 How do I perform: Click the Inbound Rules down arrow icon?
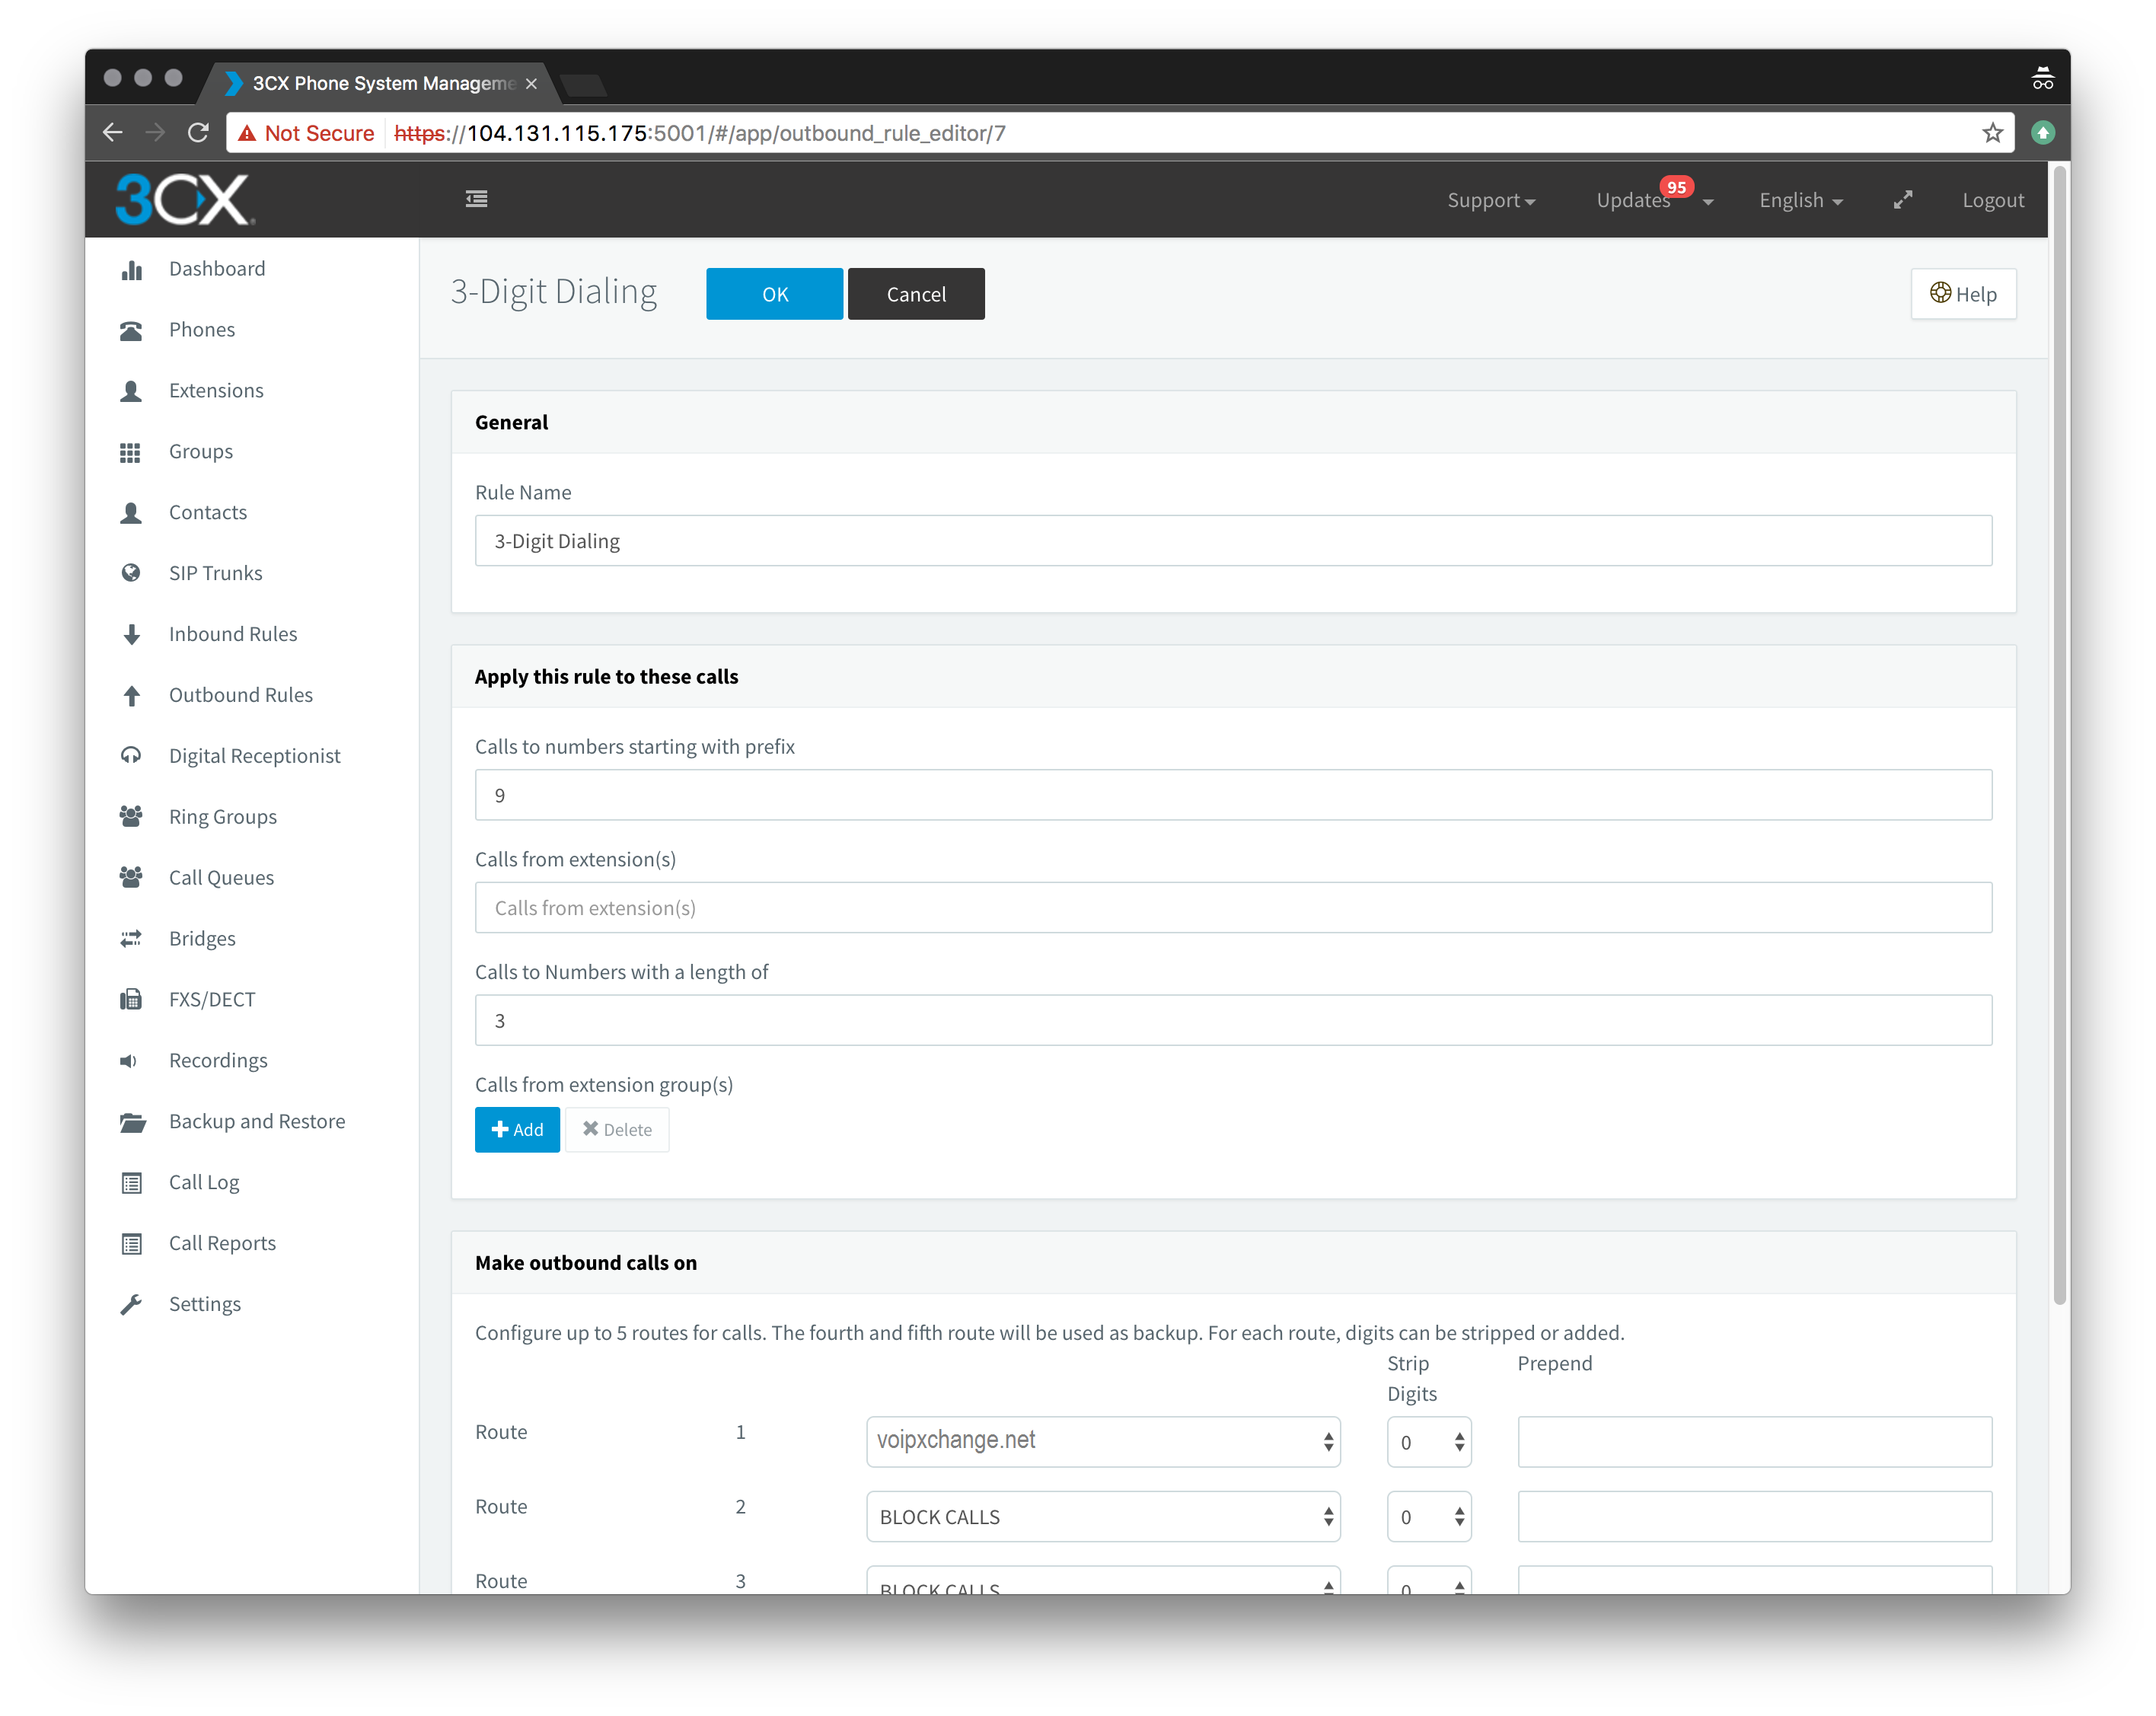point(131,635)
